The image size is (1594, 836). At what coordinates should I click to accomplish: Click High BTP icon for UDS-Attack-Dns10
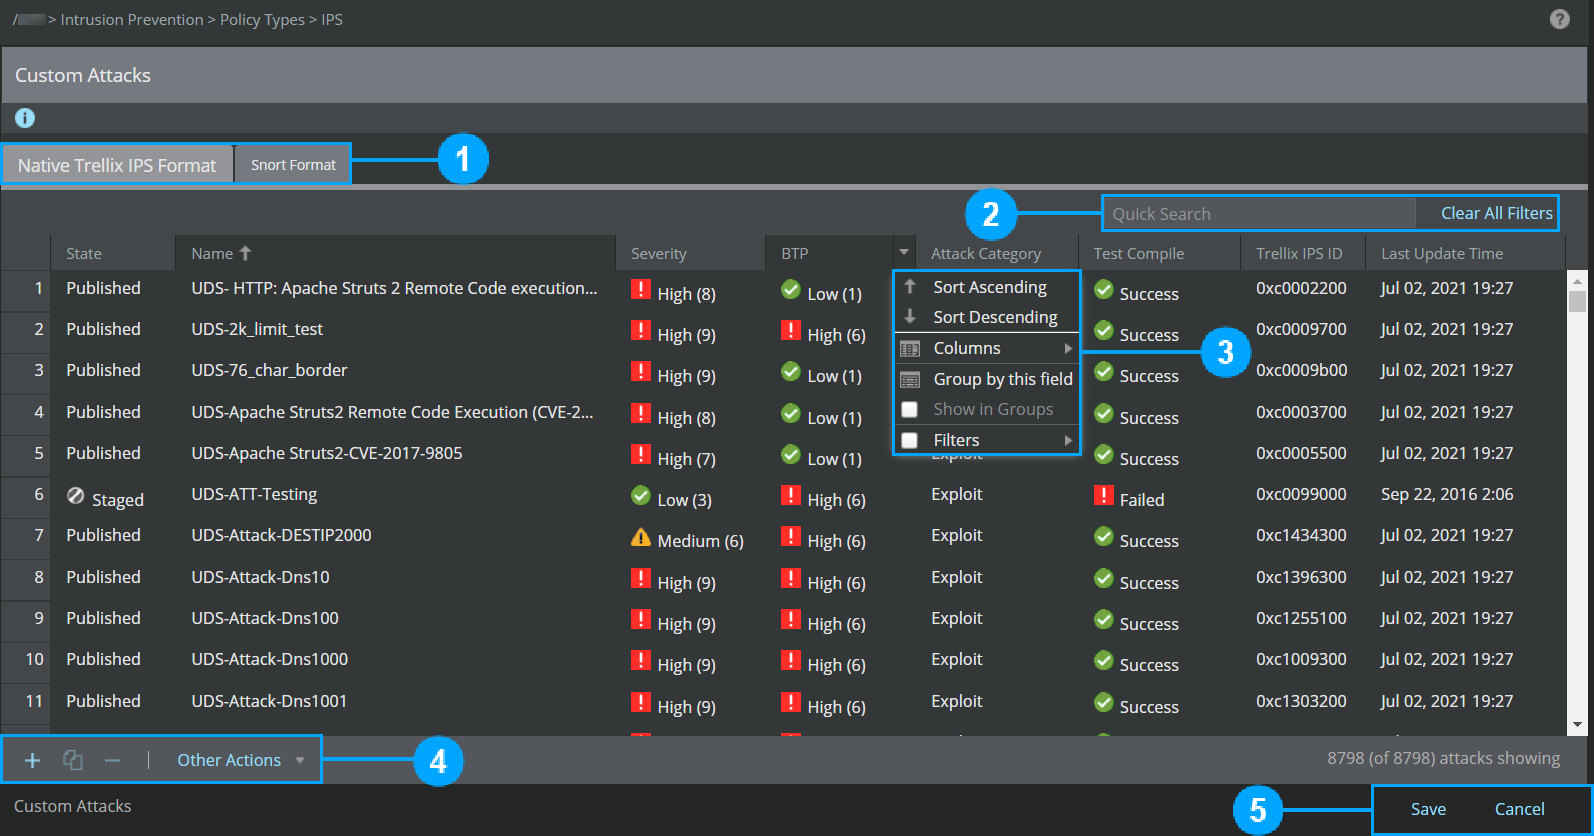click(x=791, y=578)
